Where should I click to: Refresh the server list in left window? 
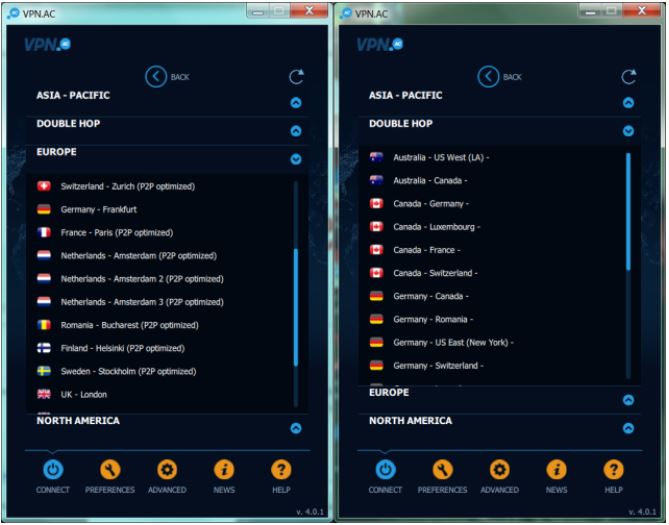tap(296, 77)
